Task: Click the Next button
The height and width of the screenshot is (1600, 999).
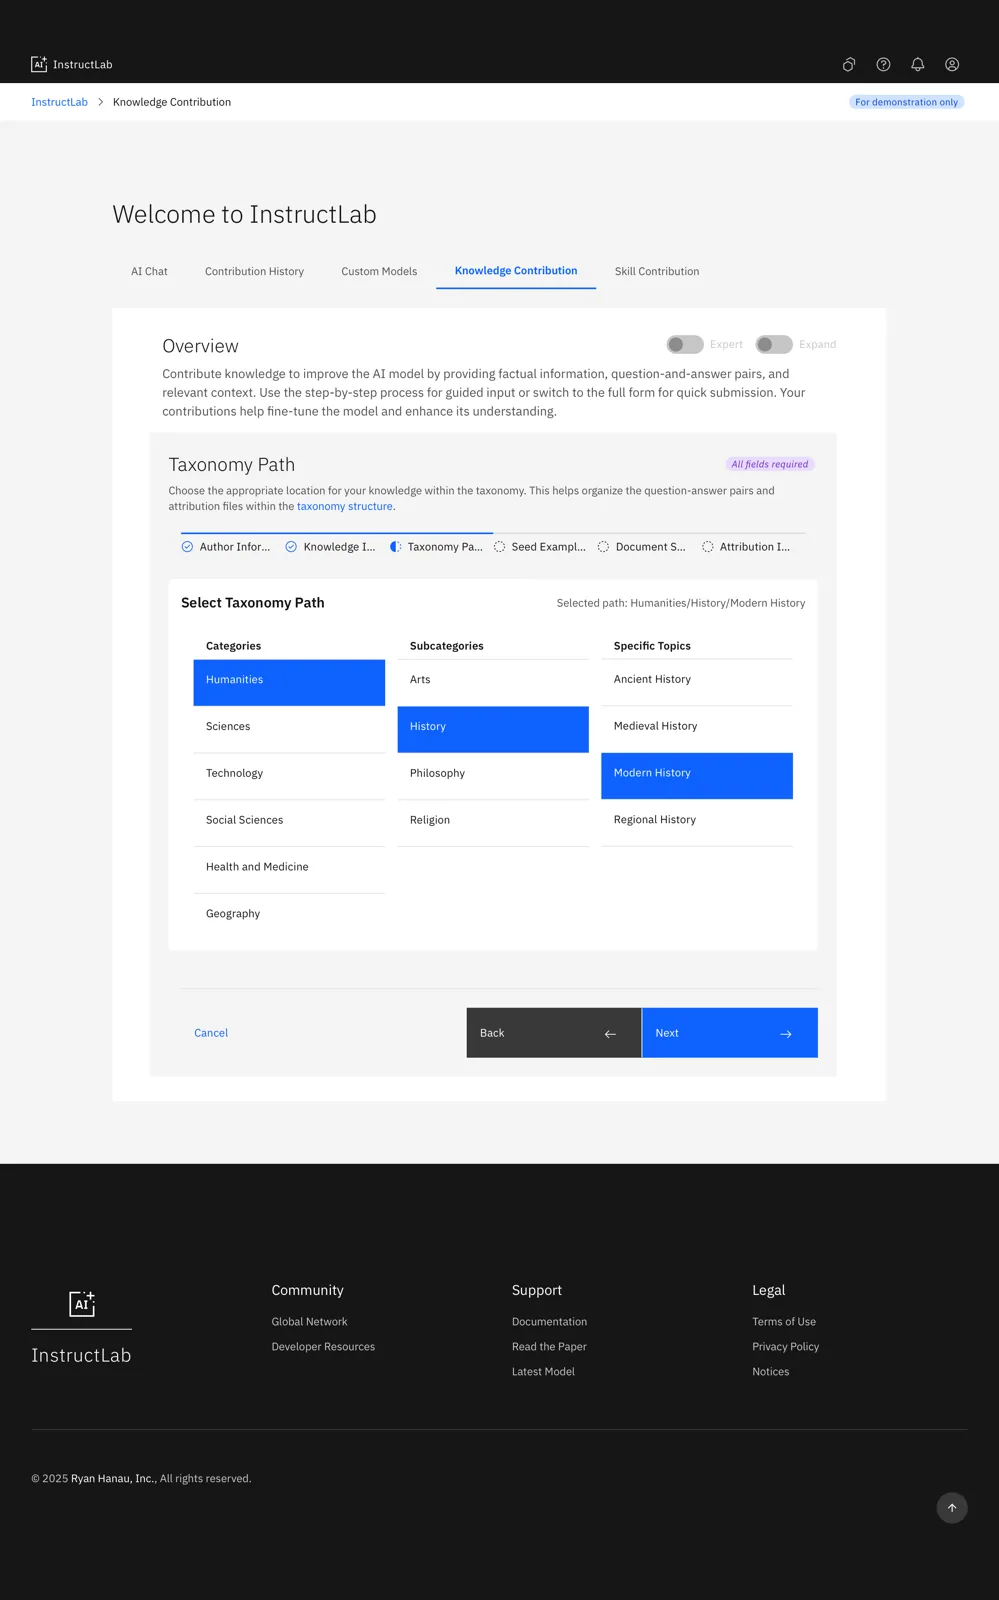Action: [x=730, y=1033]
